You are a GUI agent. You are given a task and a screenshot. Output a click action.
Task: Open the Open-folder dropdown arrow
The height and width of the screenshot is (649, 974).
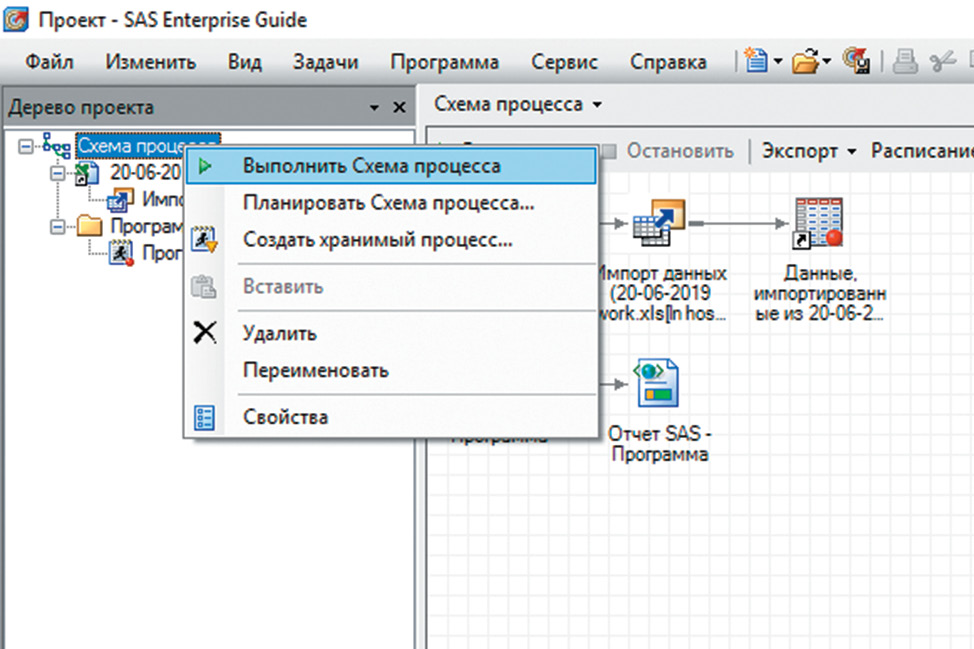pos(826,61)
